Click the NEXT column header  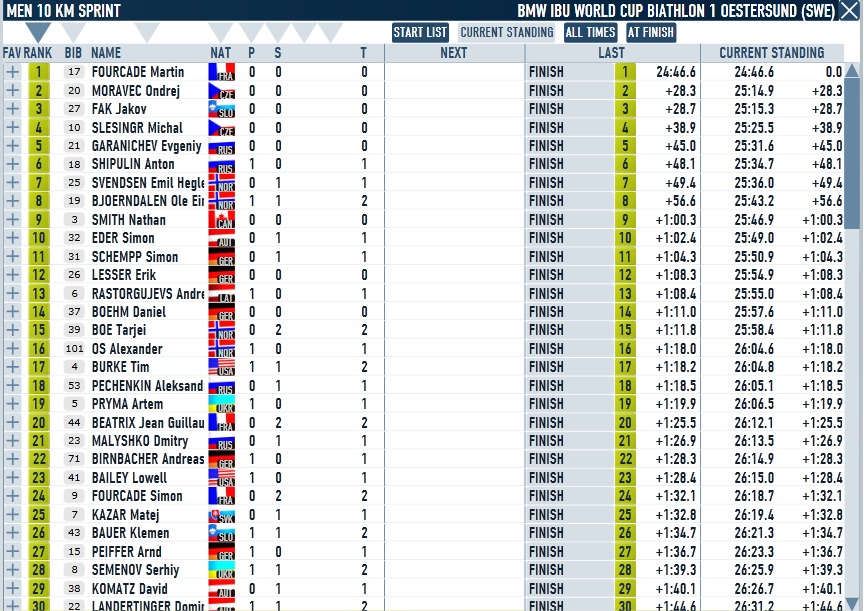(453, 53)
